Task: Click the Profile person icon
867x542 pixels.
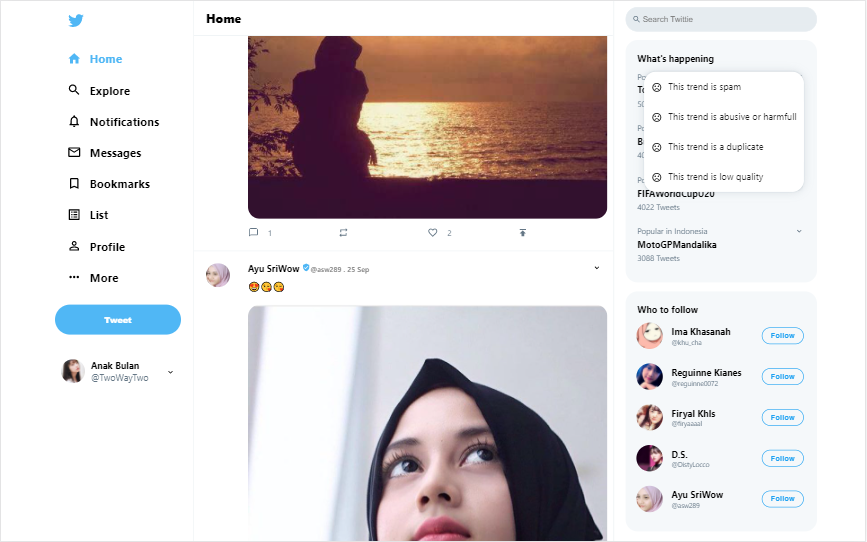Action: pyautogui.click(x=74, y=246)
